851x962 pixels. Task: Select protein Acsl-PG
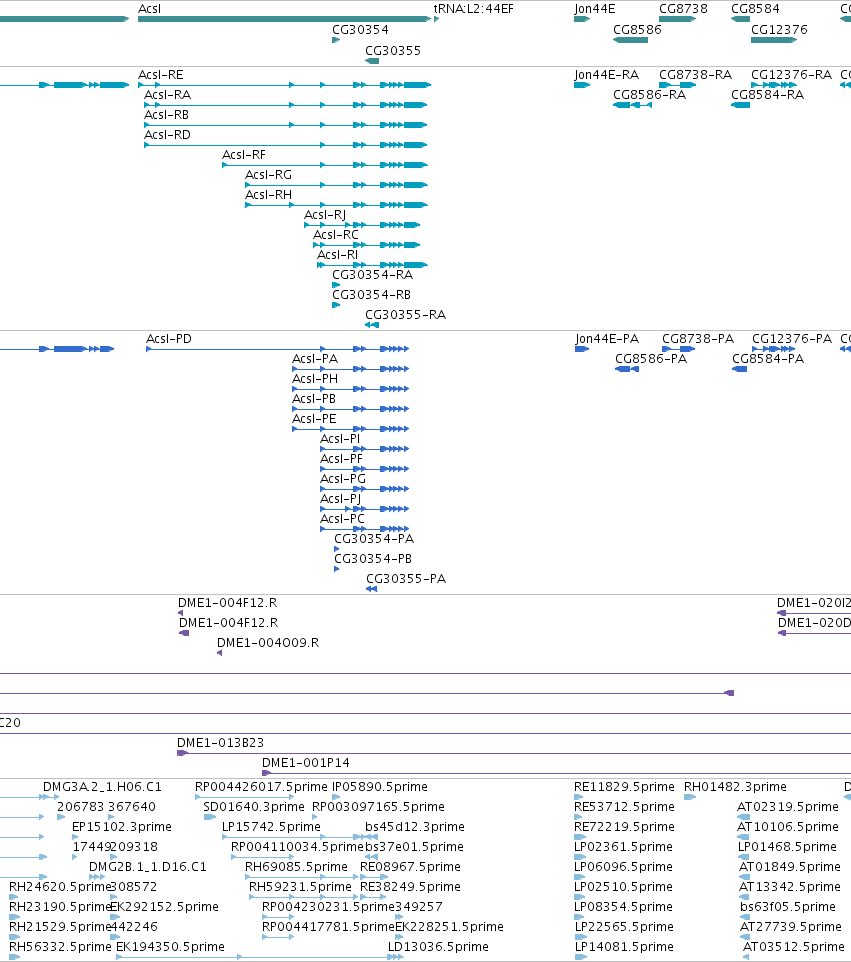coord(343,479)
